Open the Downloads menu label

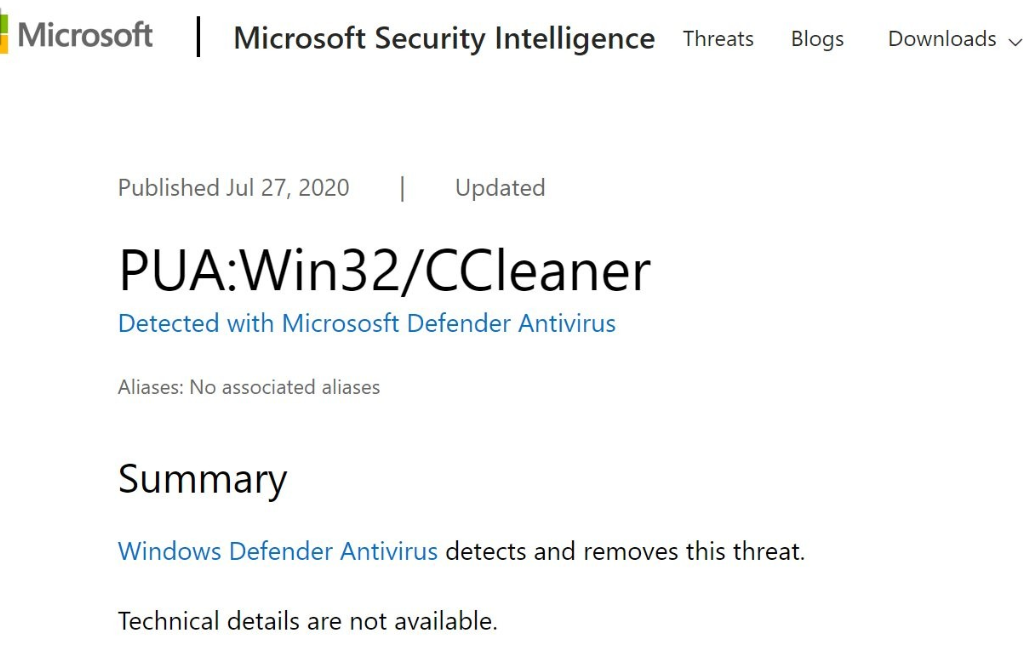[942, 38]
